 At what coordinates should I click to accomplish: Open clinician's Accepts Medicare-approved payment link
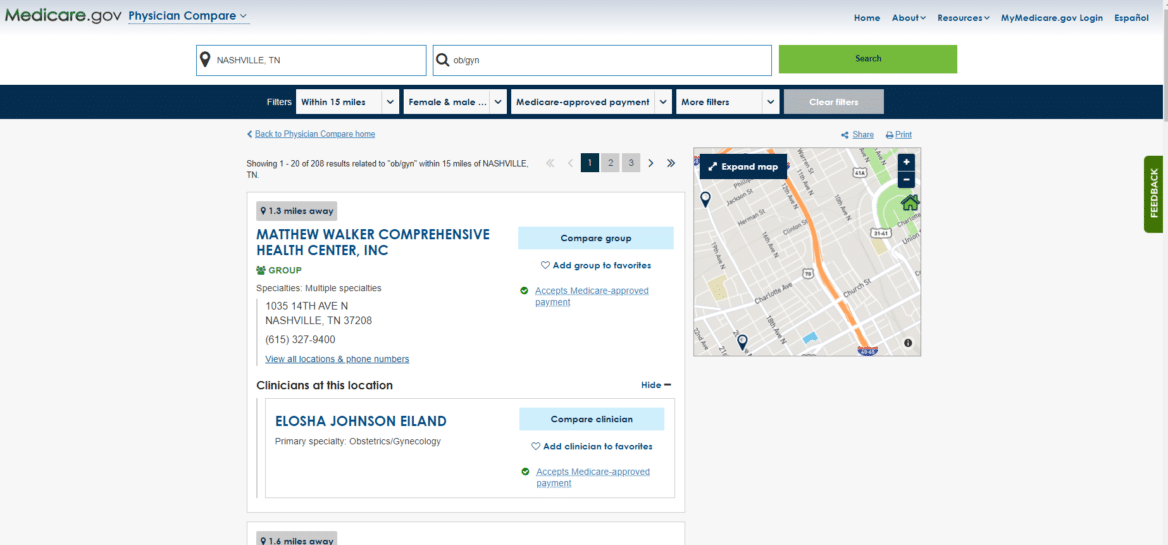593,477
